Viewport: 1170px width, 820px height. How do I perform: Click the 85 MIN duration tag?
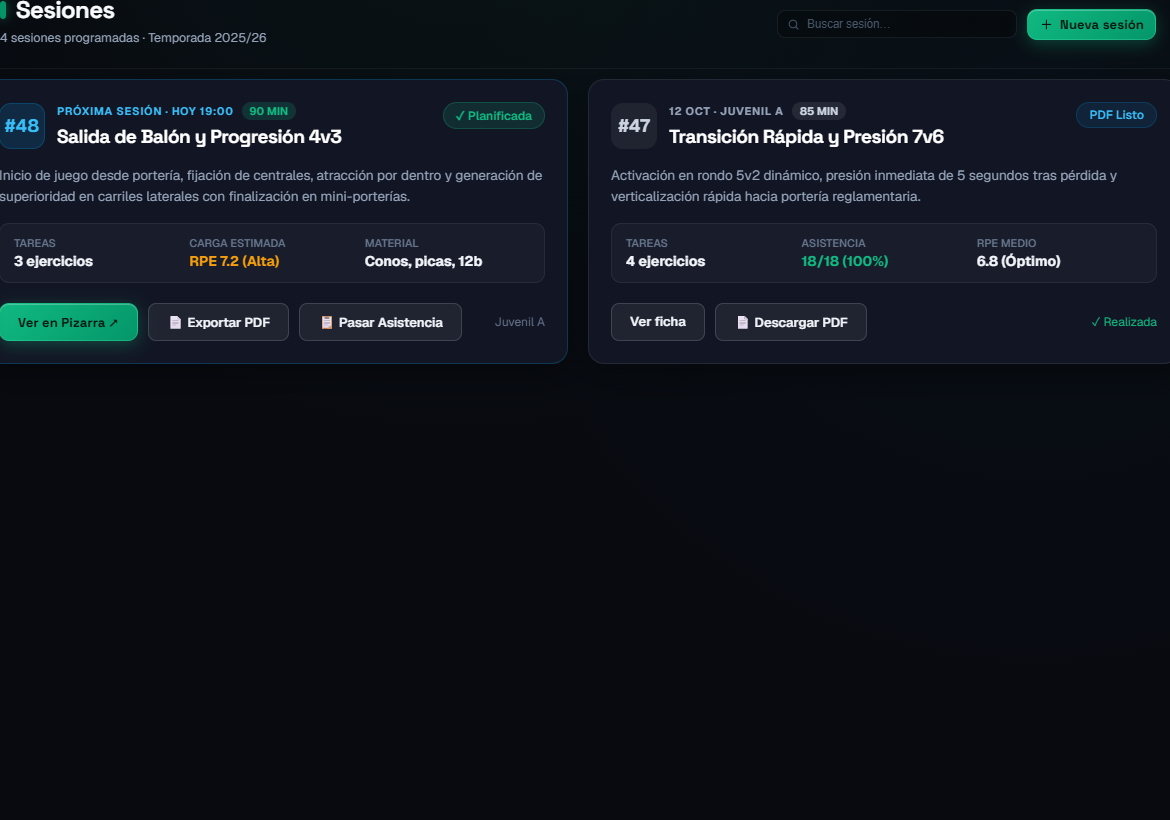click(x=819, y=111)
